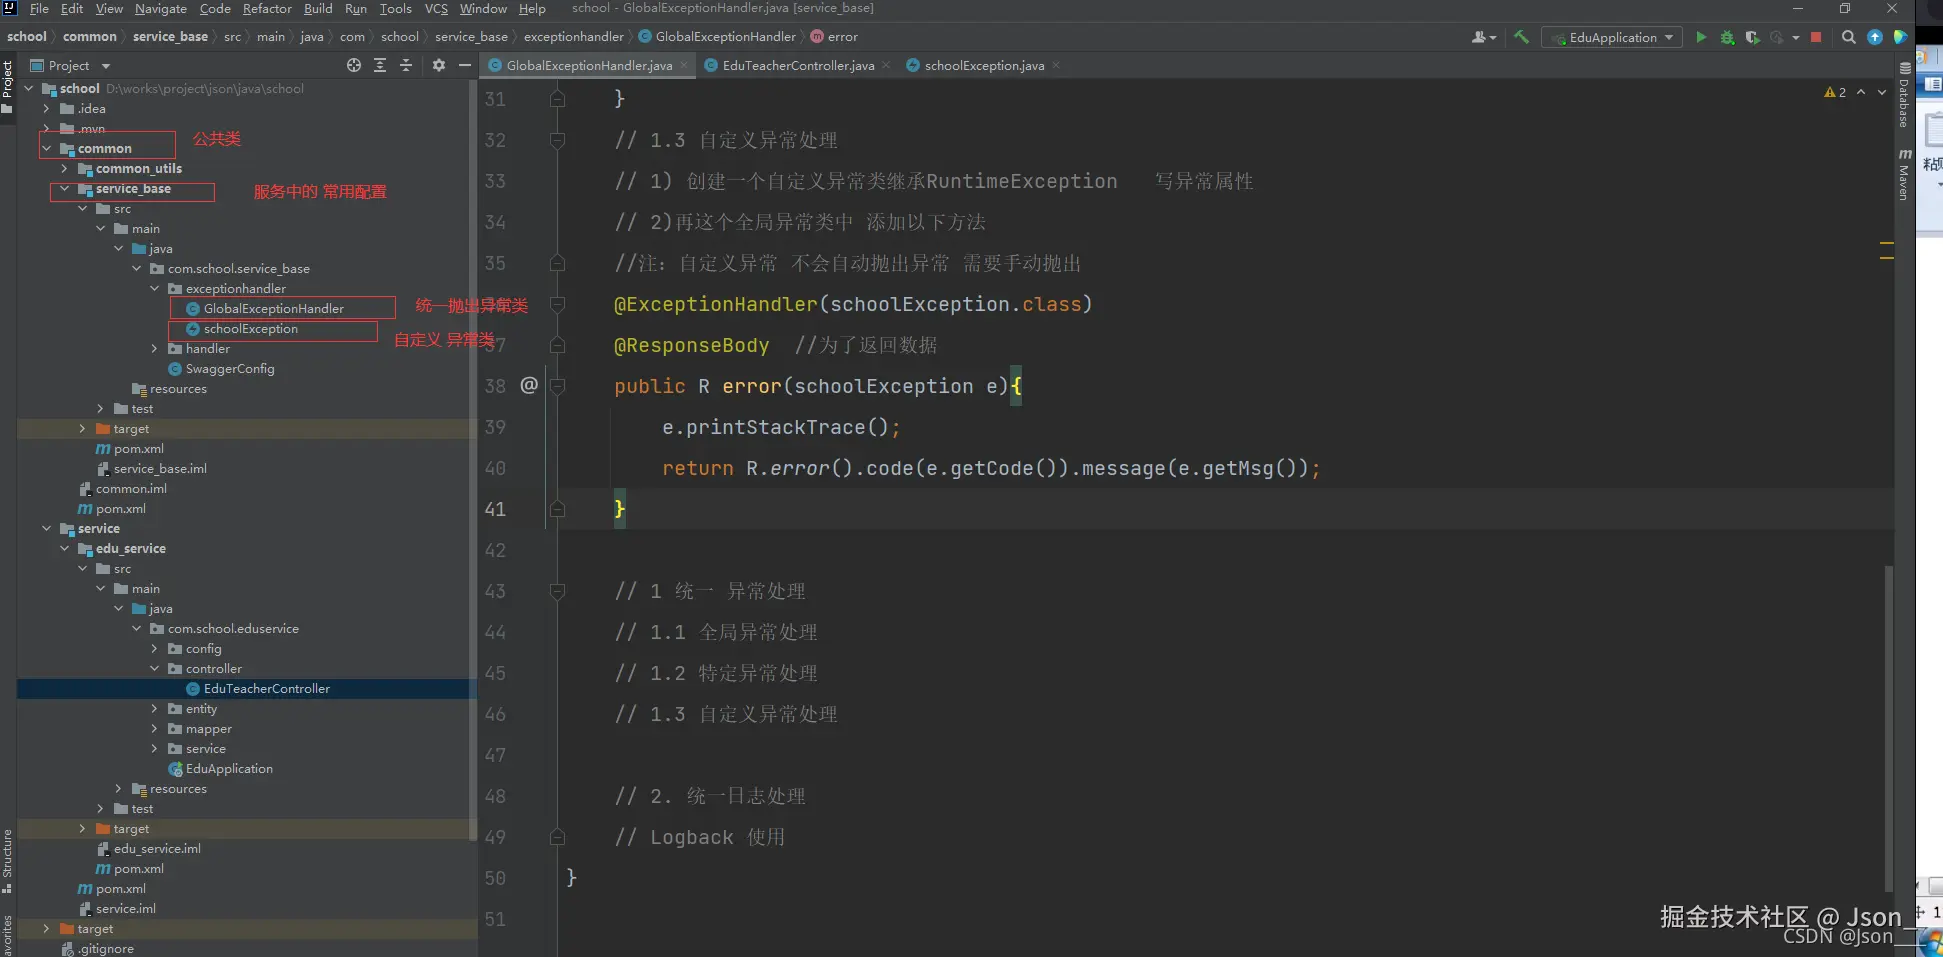The width and height of the screenshot is (1943, 957).
Task: Place cursor on e.printStackTrace() line
Action: pyautogui.click(x=781, y=427)
